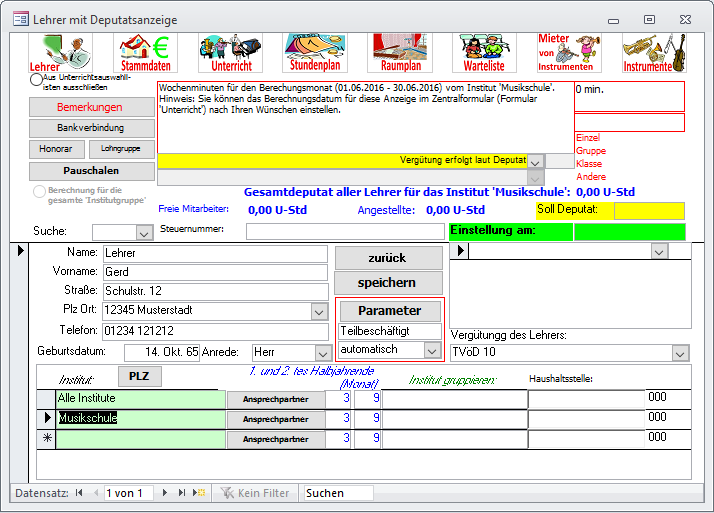Expand the 'automatisch' combo box
This screenshot has width=714, height=513.
click(432, 350)
